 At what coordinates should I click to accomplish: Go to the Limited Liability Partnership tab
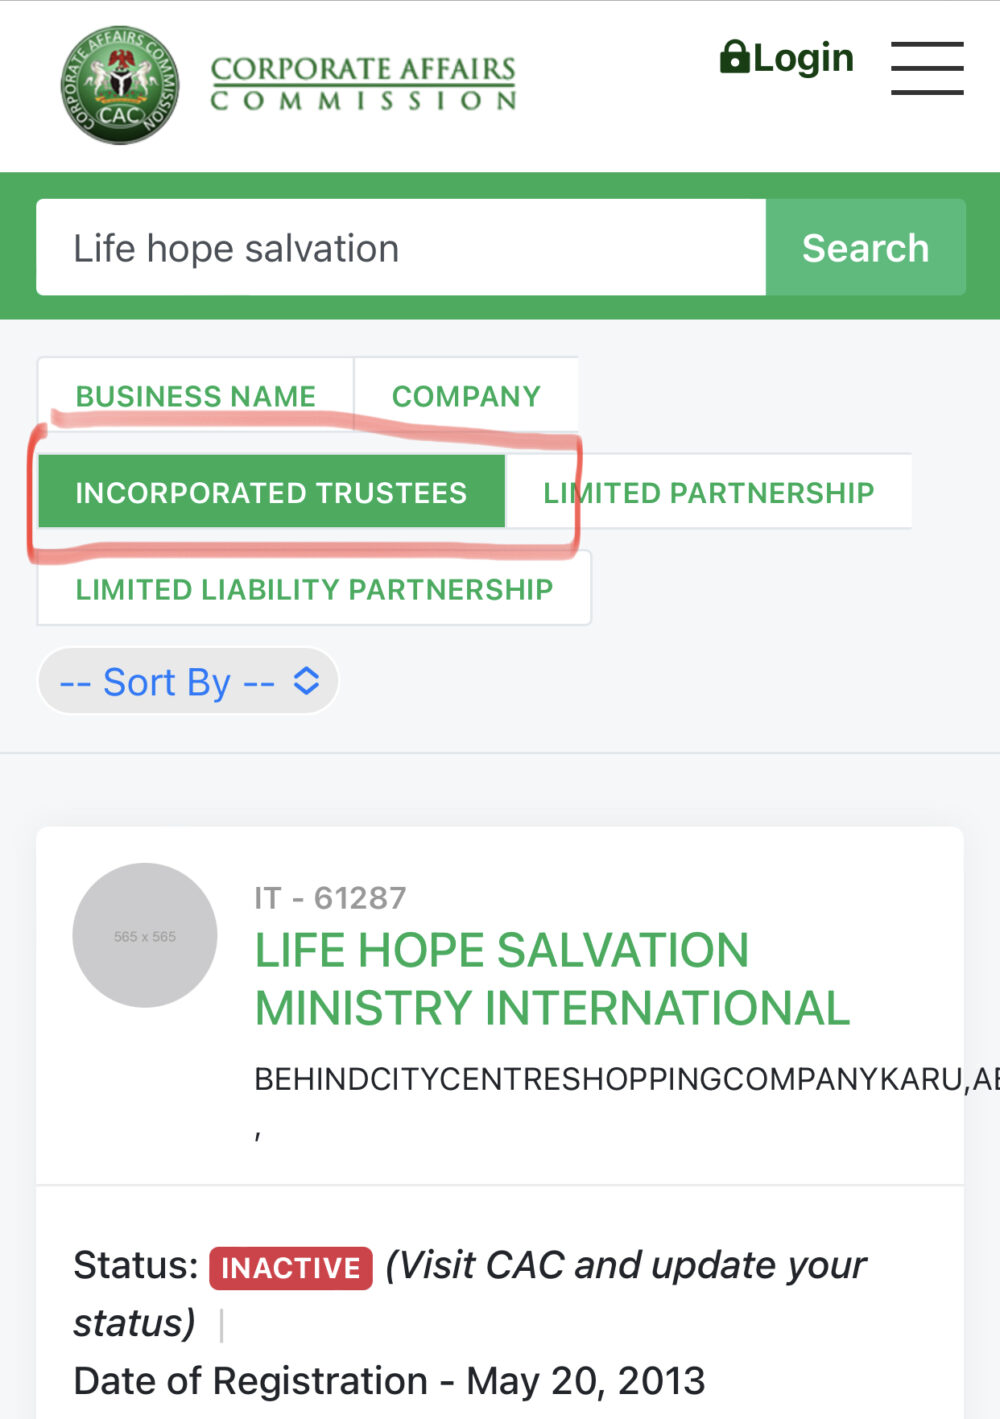[314, 589]
